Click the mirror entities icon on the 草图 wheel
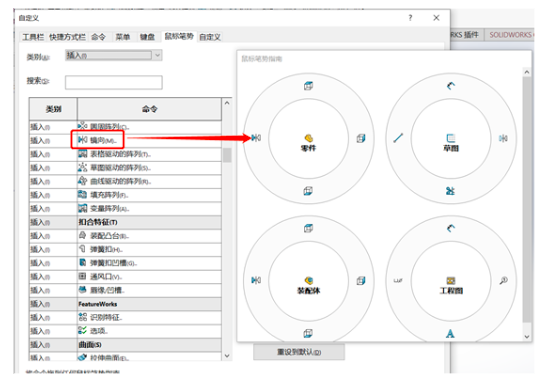 [503, 138]
